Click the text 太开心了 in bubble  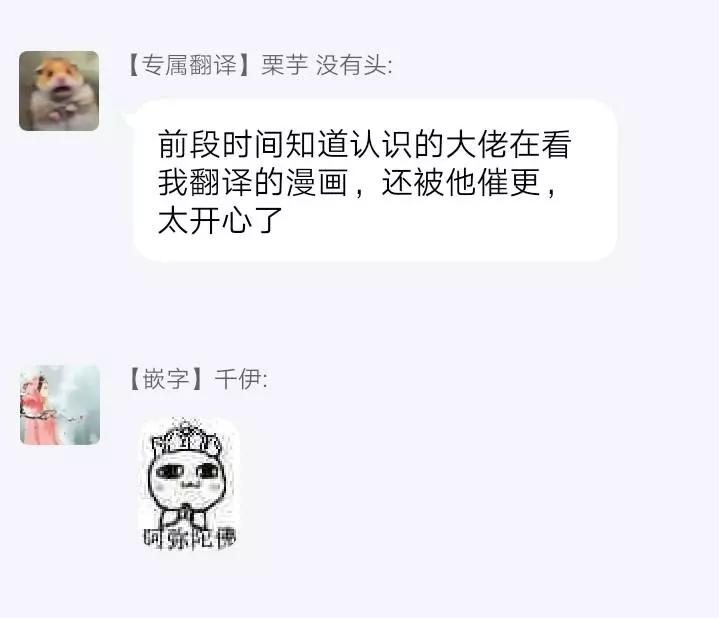(220, 221)
